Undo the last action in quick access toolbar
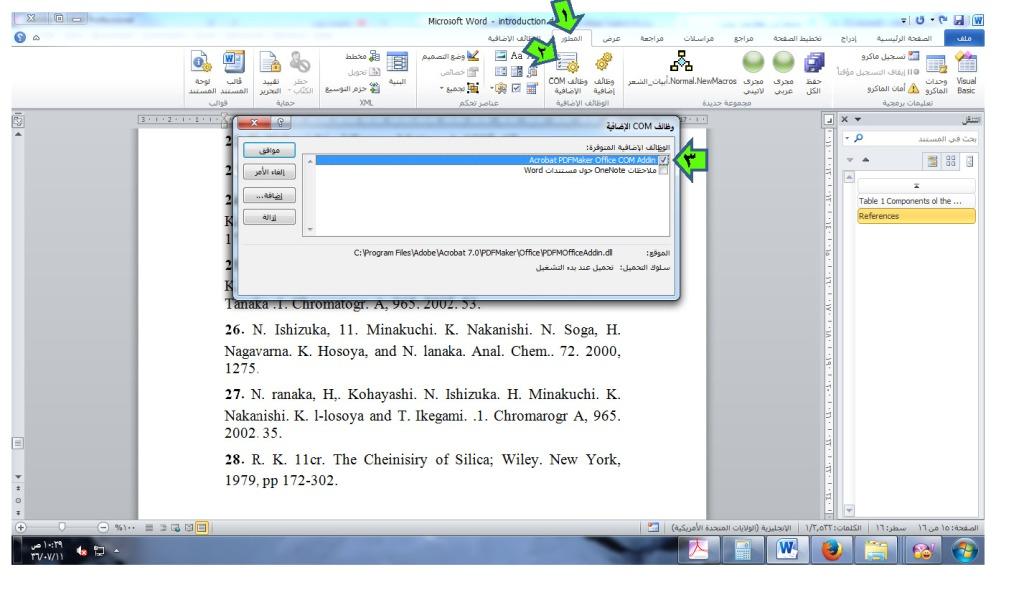The width and height of the screenshot is (1024, 600). (942, 20)
